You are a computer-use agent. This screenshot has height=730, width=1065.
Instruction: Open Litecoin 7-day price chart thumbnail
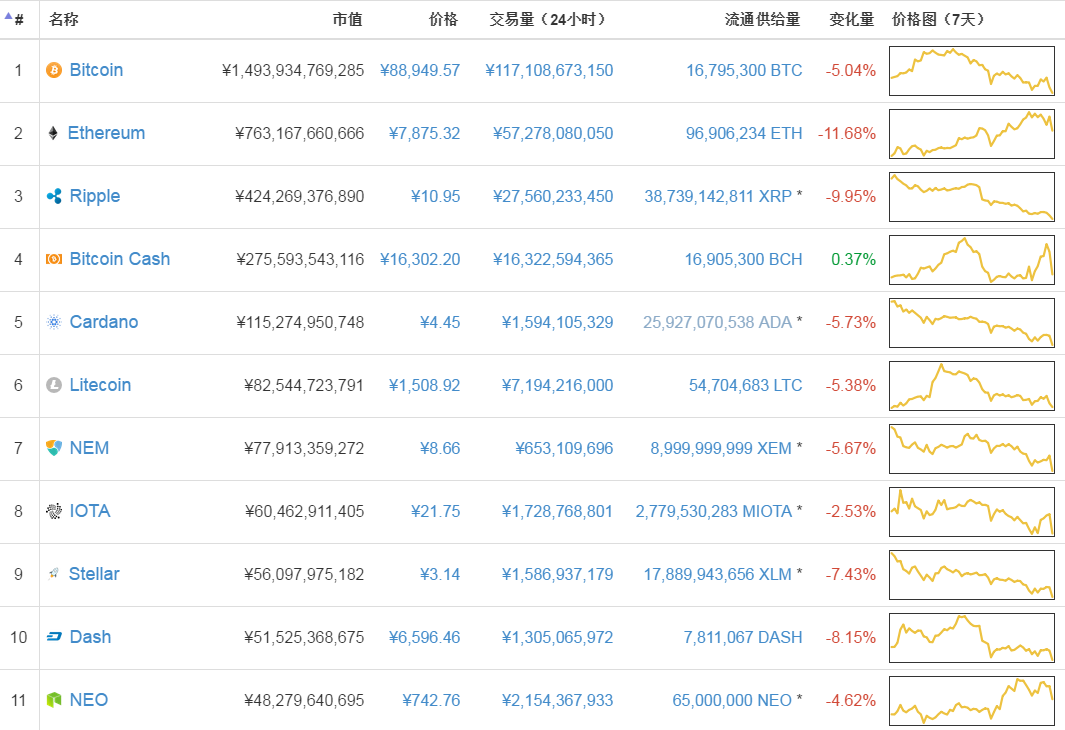[x=971, y=385]
